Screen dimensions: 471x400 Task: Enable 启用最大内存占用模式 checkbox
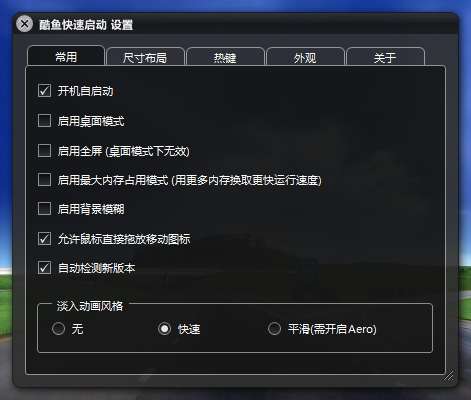[x=44, y=180]
